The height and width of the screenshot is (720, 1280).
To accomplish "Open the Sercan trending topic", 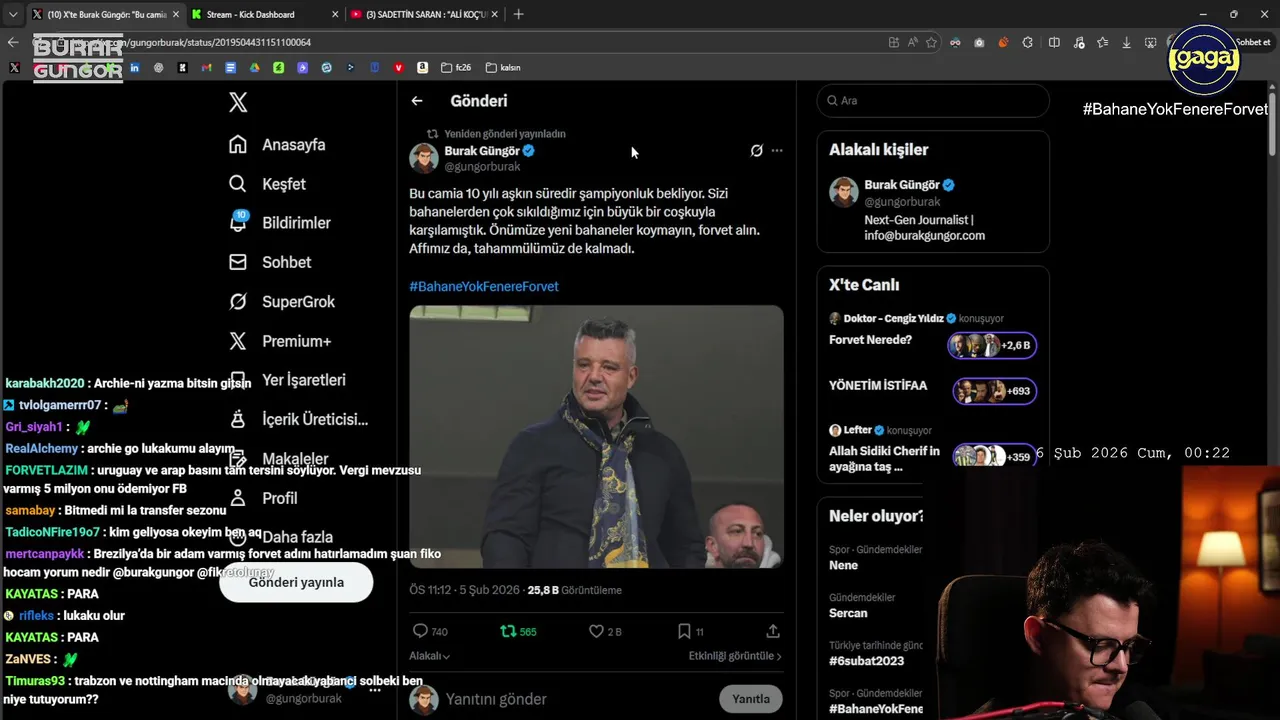I will [848, 613].
